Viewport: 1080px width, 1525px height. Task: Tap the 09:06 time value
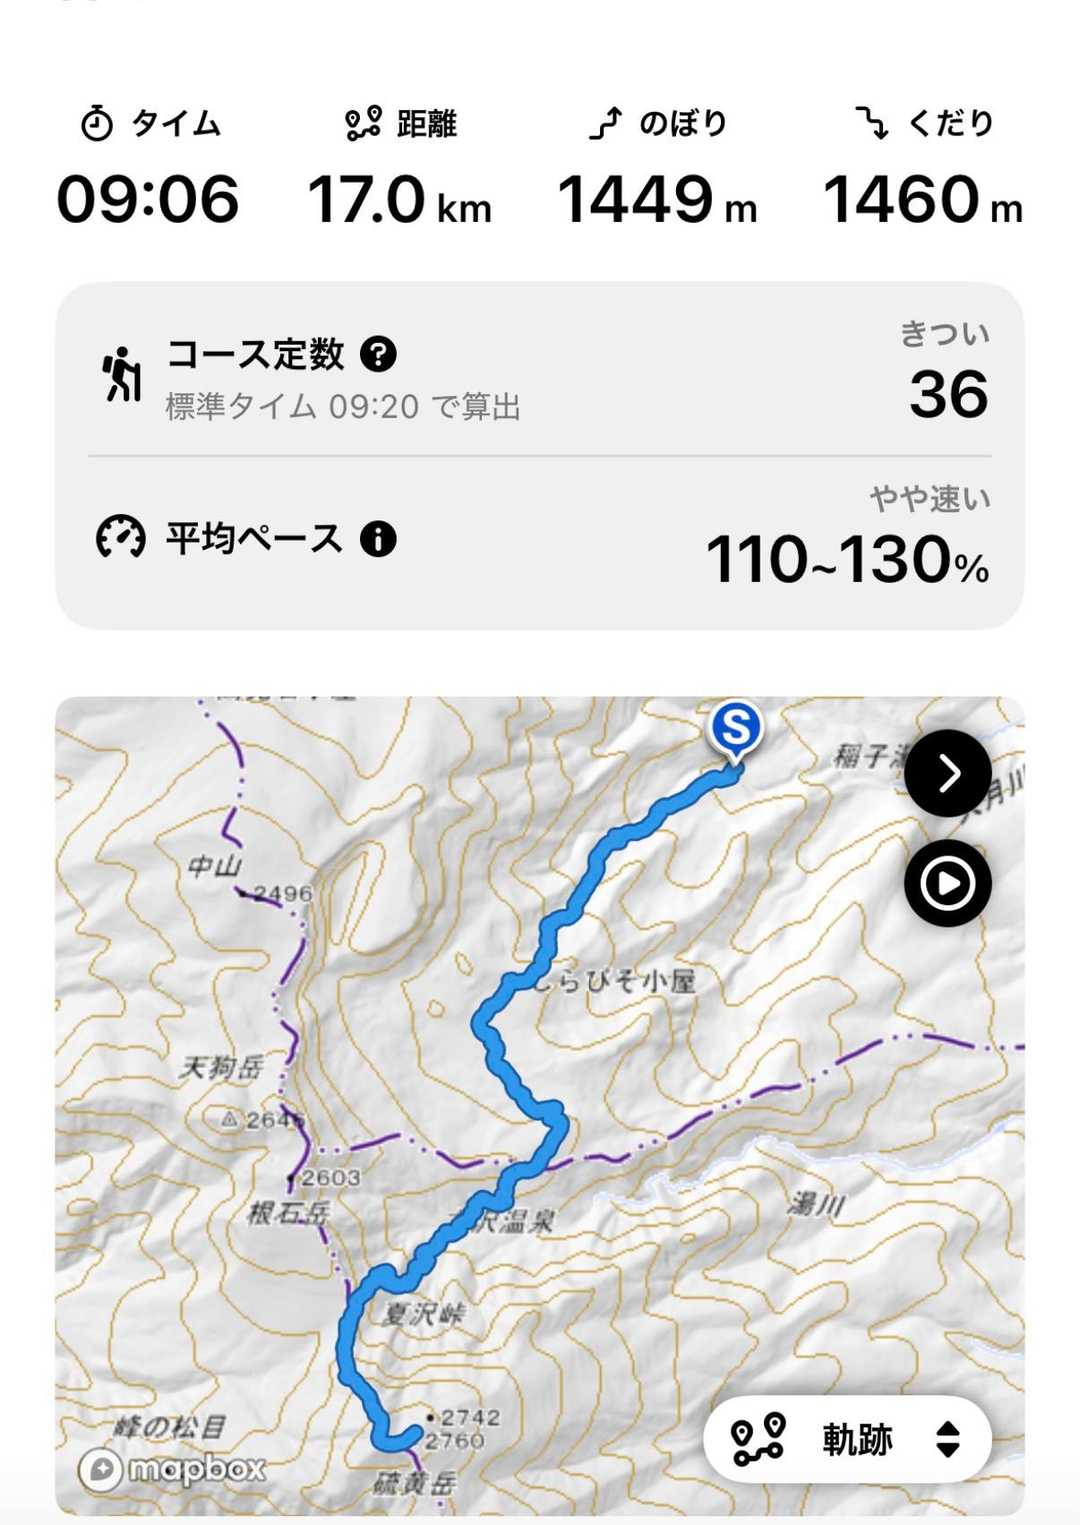(148, 199)
